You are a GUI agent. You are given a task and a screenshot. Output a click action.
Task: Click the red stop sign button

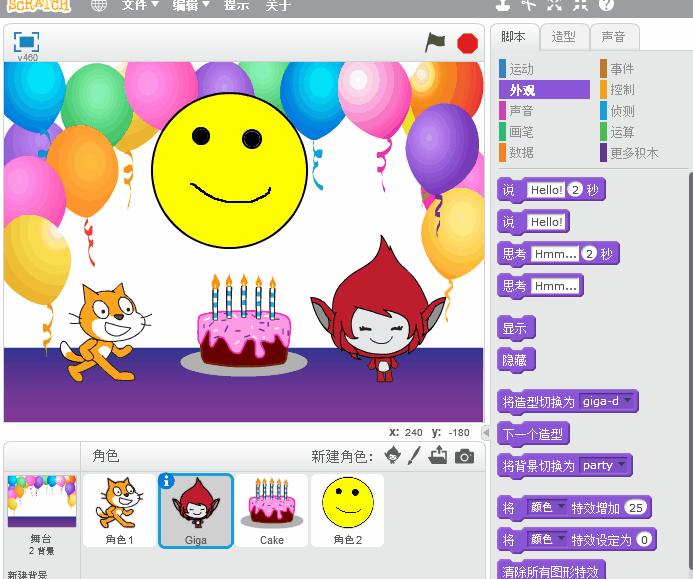(467, 43)
